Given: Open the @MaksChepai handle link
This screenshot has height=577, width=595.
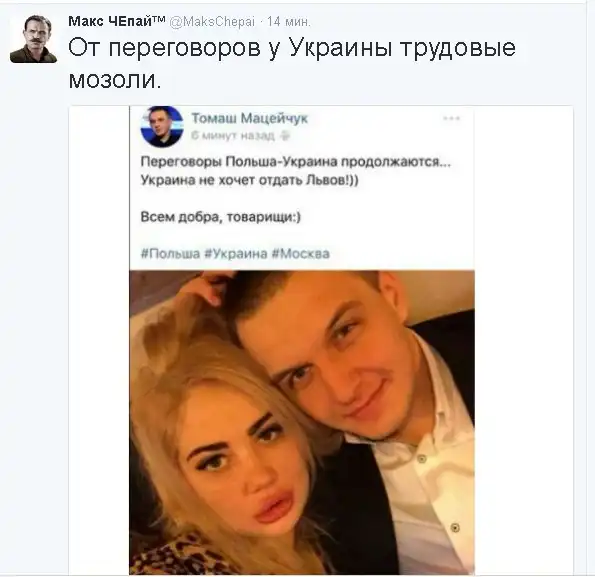Looking at the screenshot, I should click(x=212, y=22).
